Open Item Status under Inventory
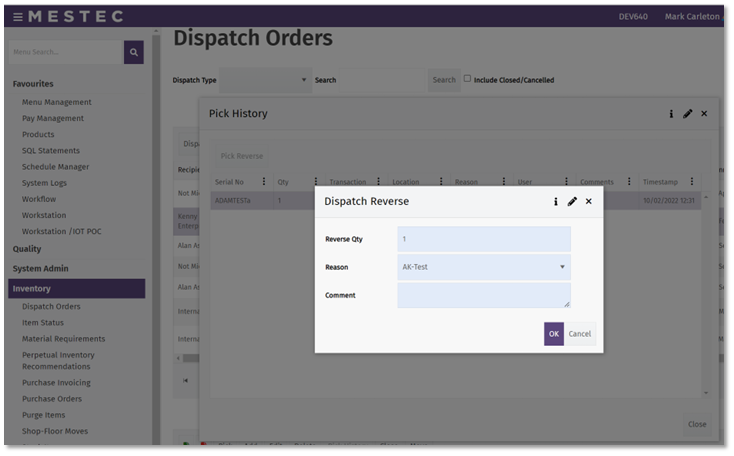 [x=43, y=323]
